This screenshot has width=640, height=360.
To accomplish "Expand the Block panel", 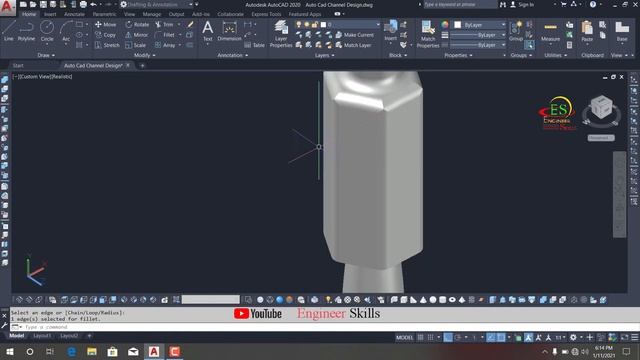I will [x=398, y=55].
